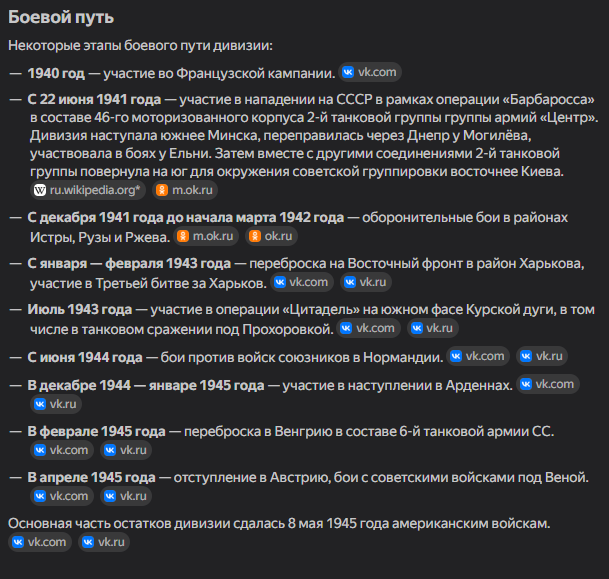609x579 pixels.
Task: Open the ru.wikipedia.org source chip
Action: pos(88,190)
